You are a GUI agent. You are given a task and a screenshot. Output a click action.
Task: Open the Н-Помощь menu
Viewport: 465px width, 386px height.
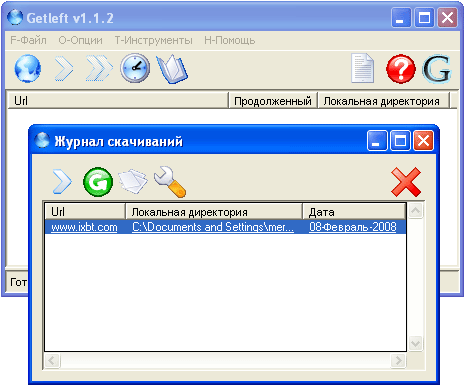230,40
